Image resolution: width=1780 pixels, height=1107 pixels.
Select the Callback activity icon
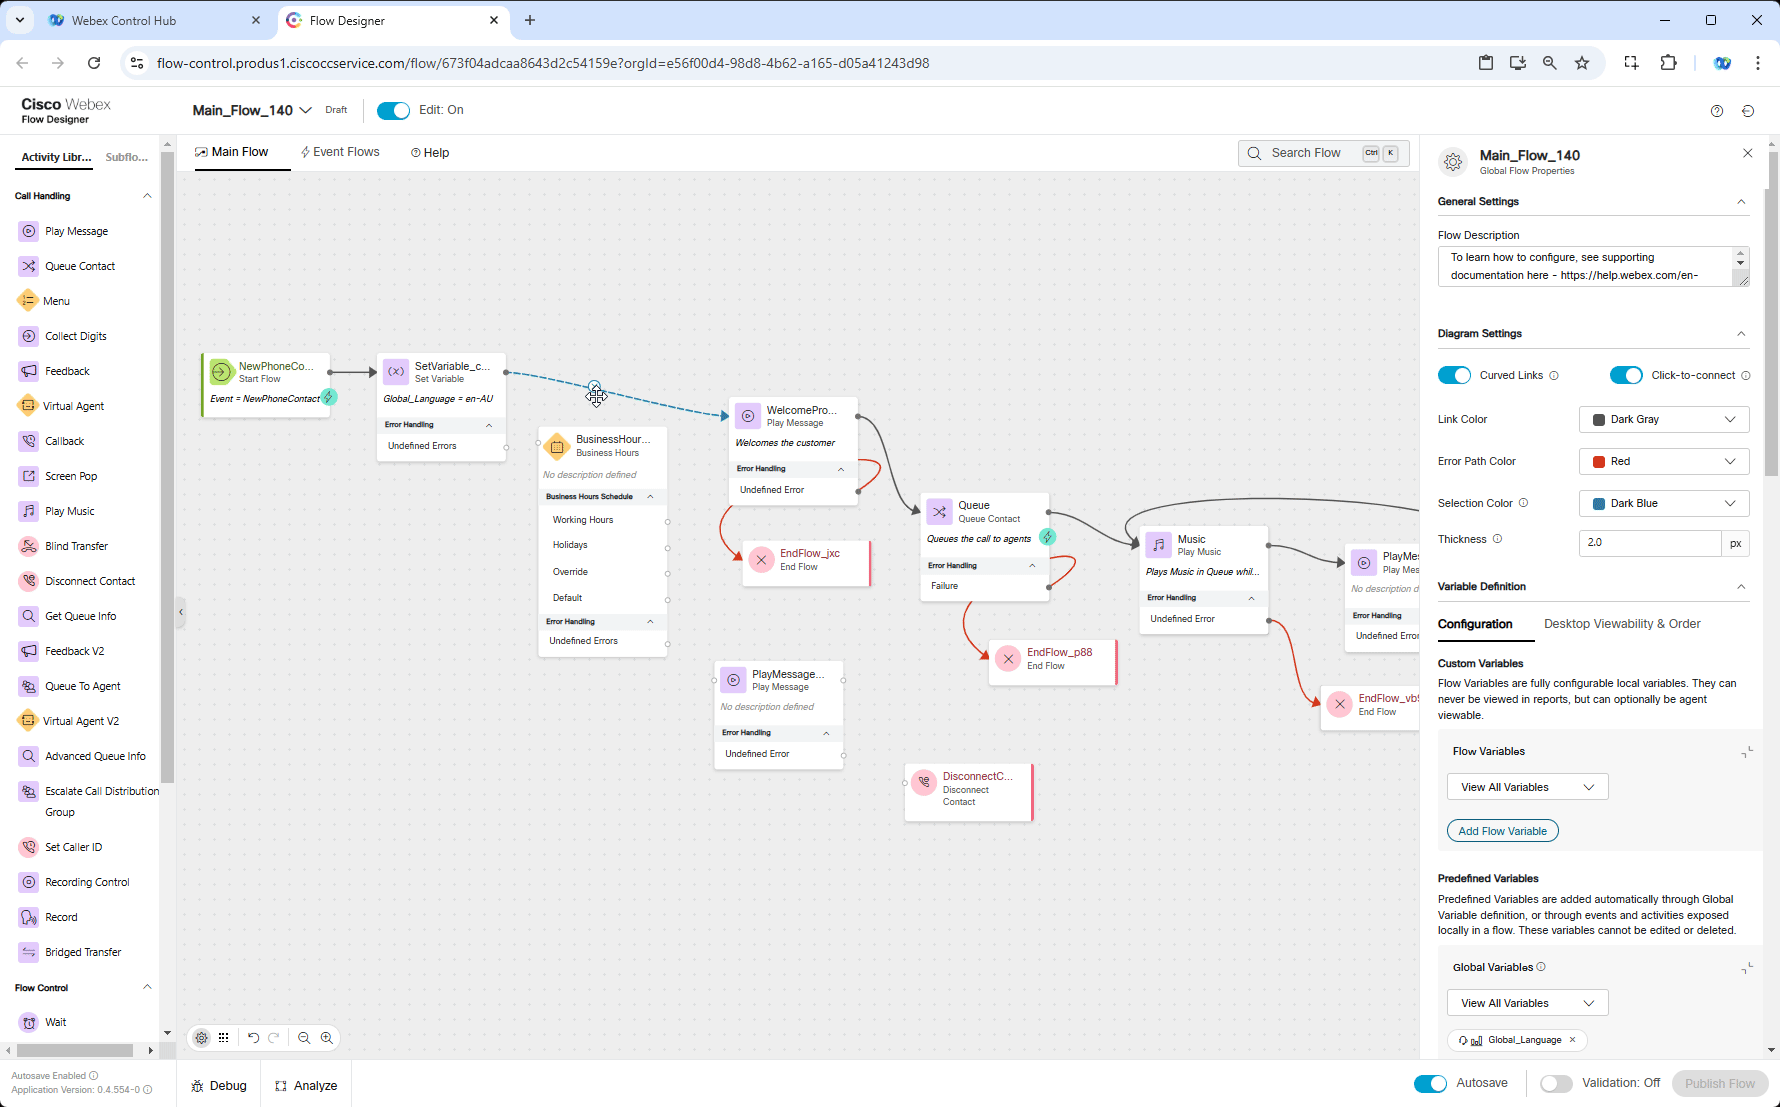pyautogui.click(x=29, y=441)
